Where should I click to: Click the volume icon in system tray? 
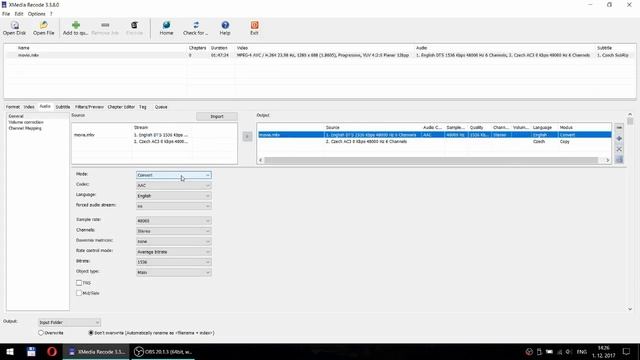coord(568,352)
